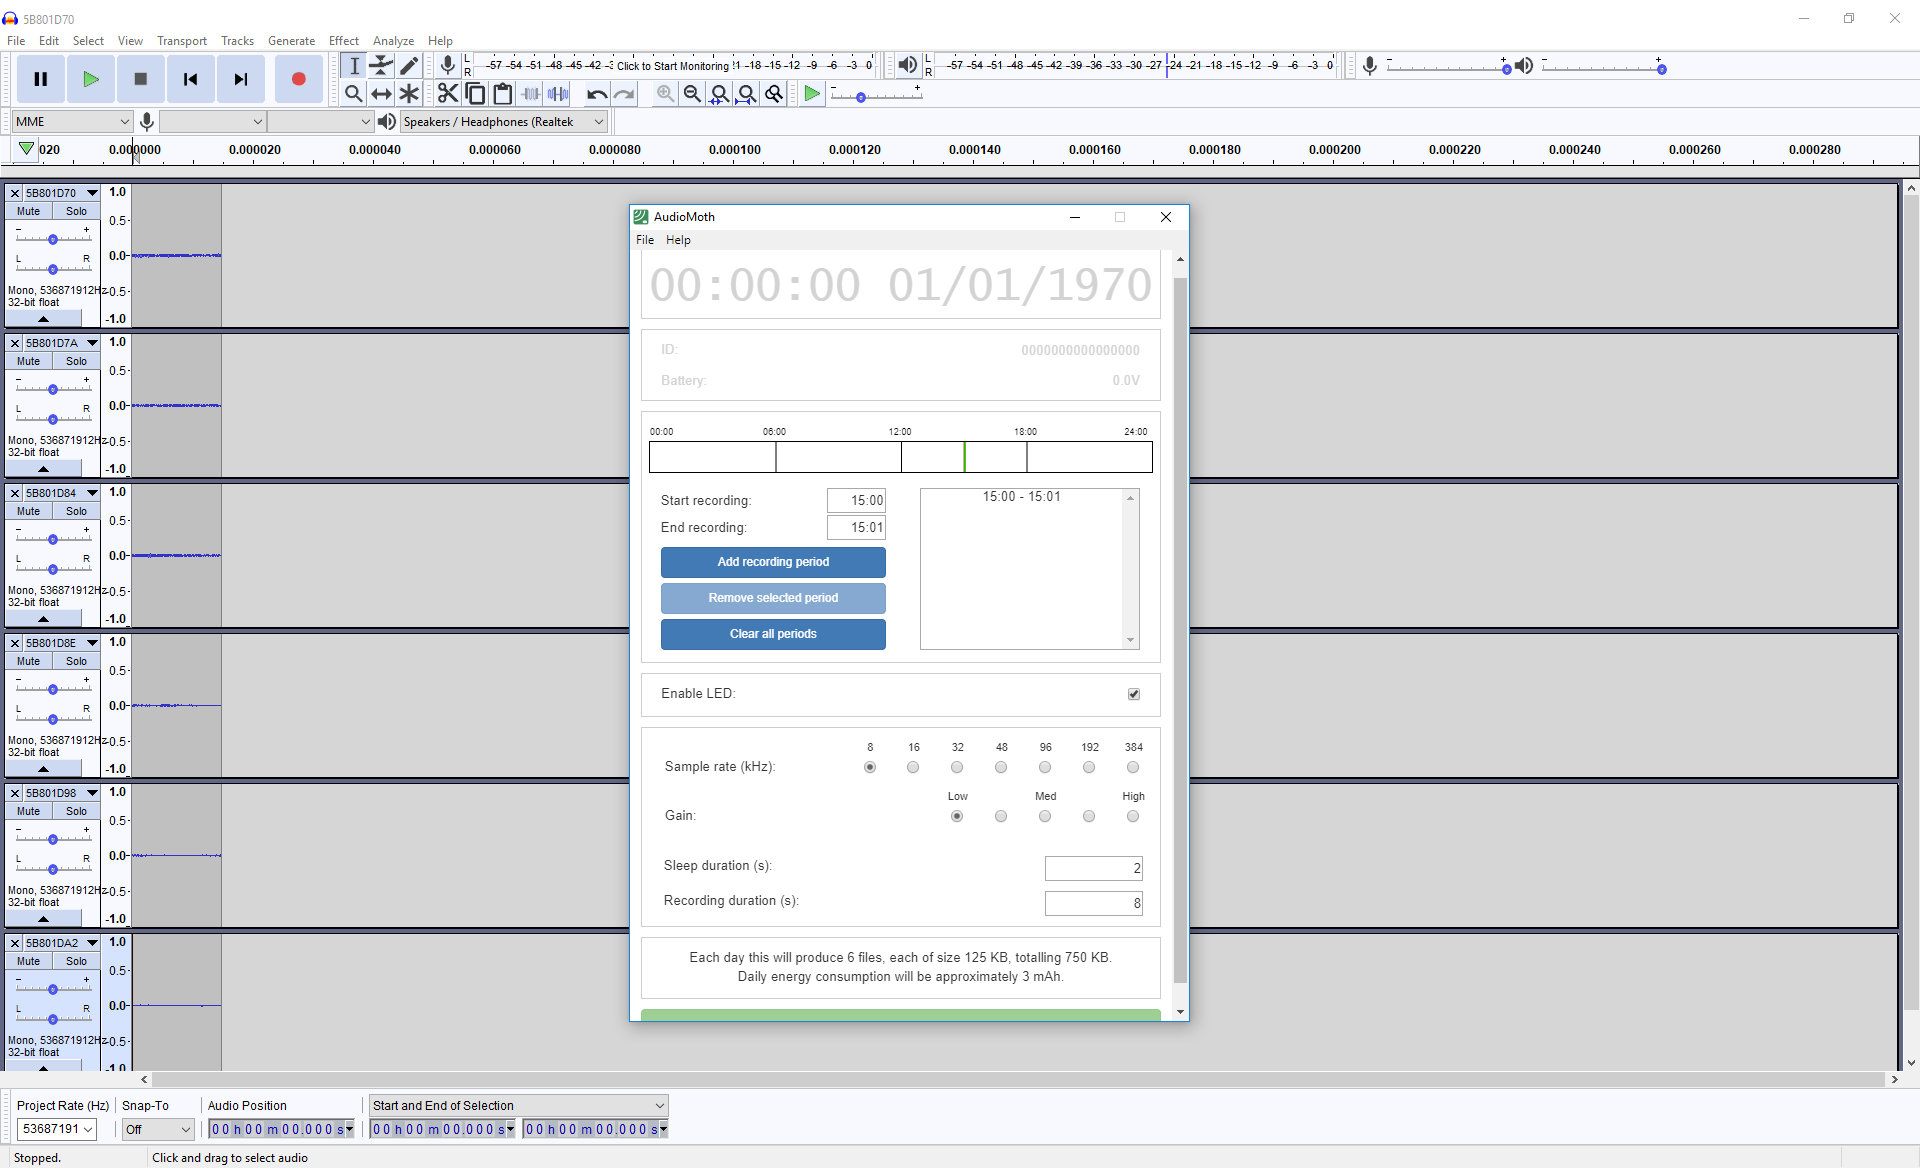Cut selection with the scissors icon
Viewport: 1920px width, 1168px height.
[448, 93]
